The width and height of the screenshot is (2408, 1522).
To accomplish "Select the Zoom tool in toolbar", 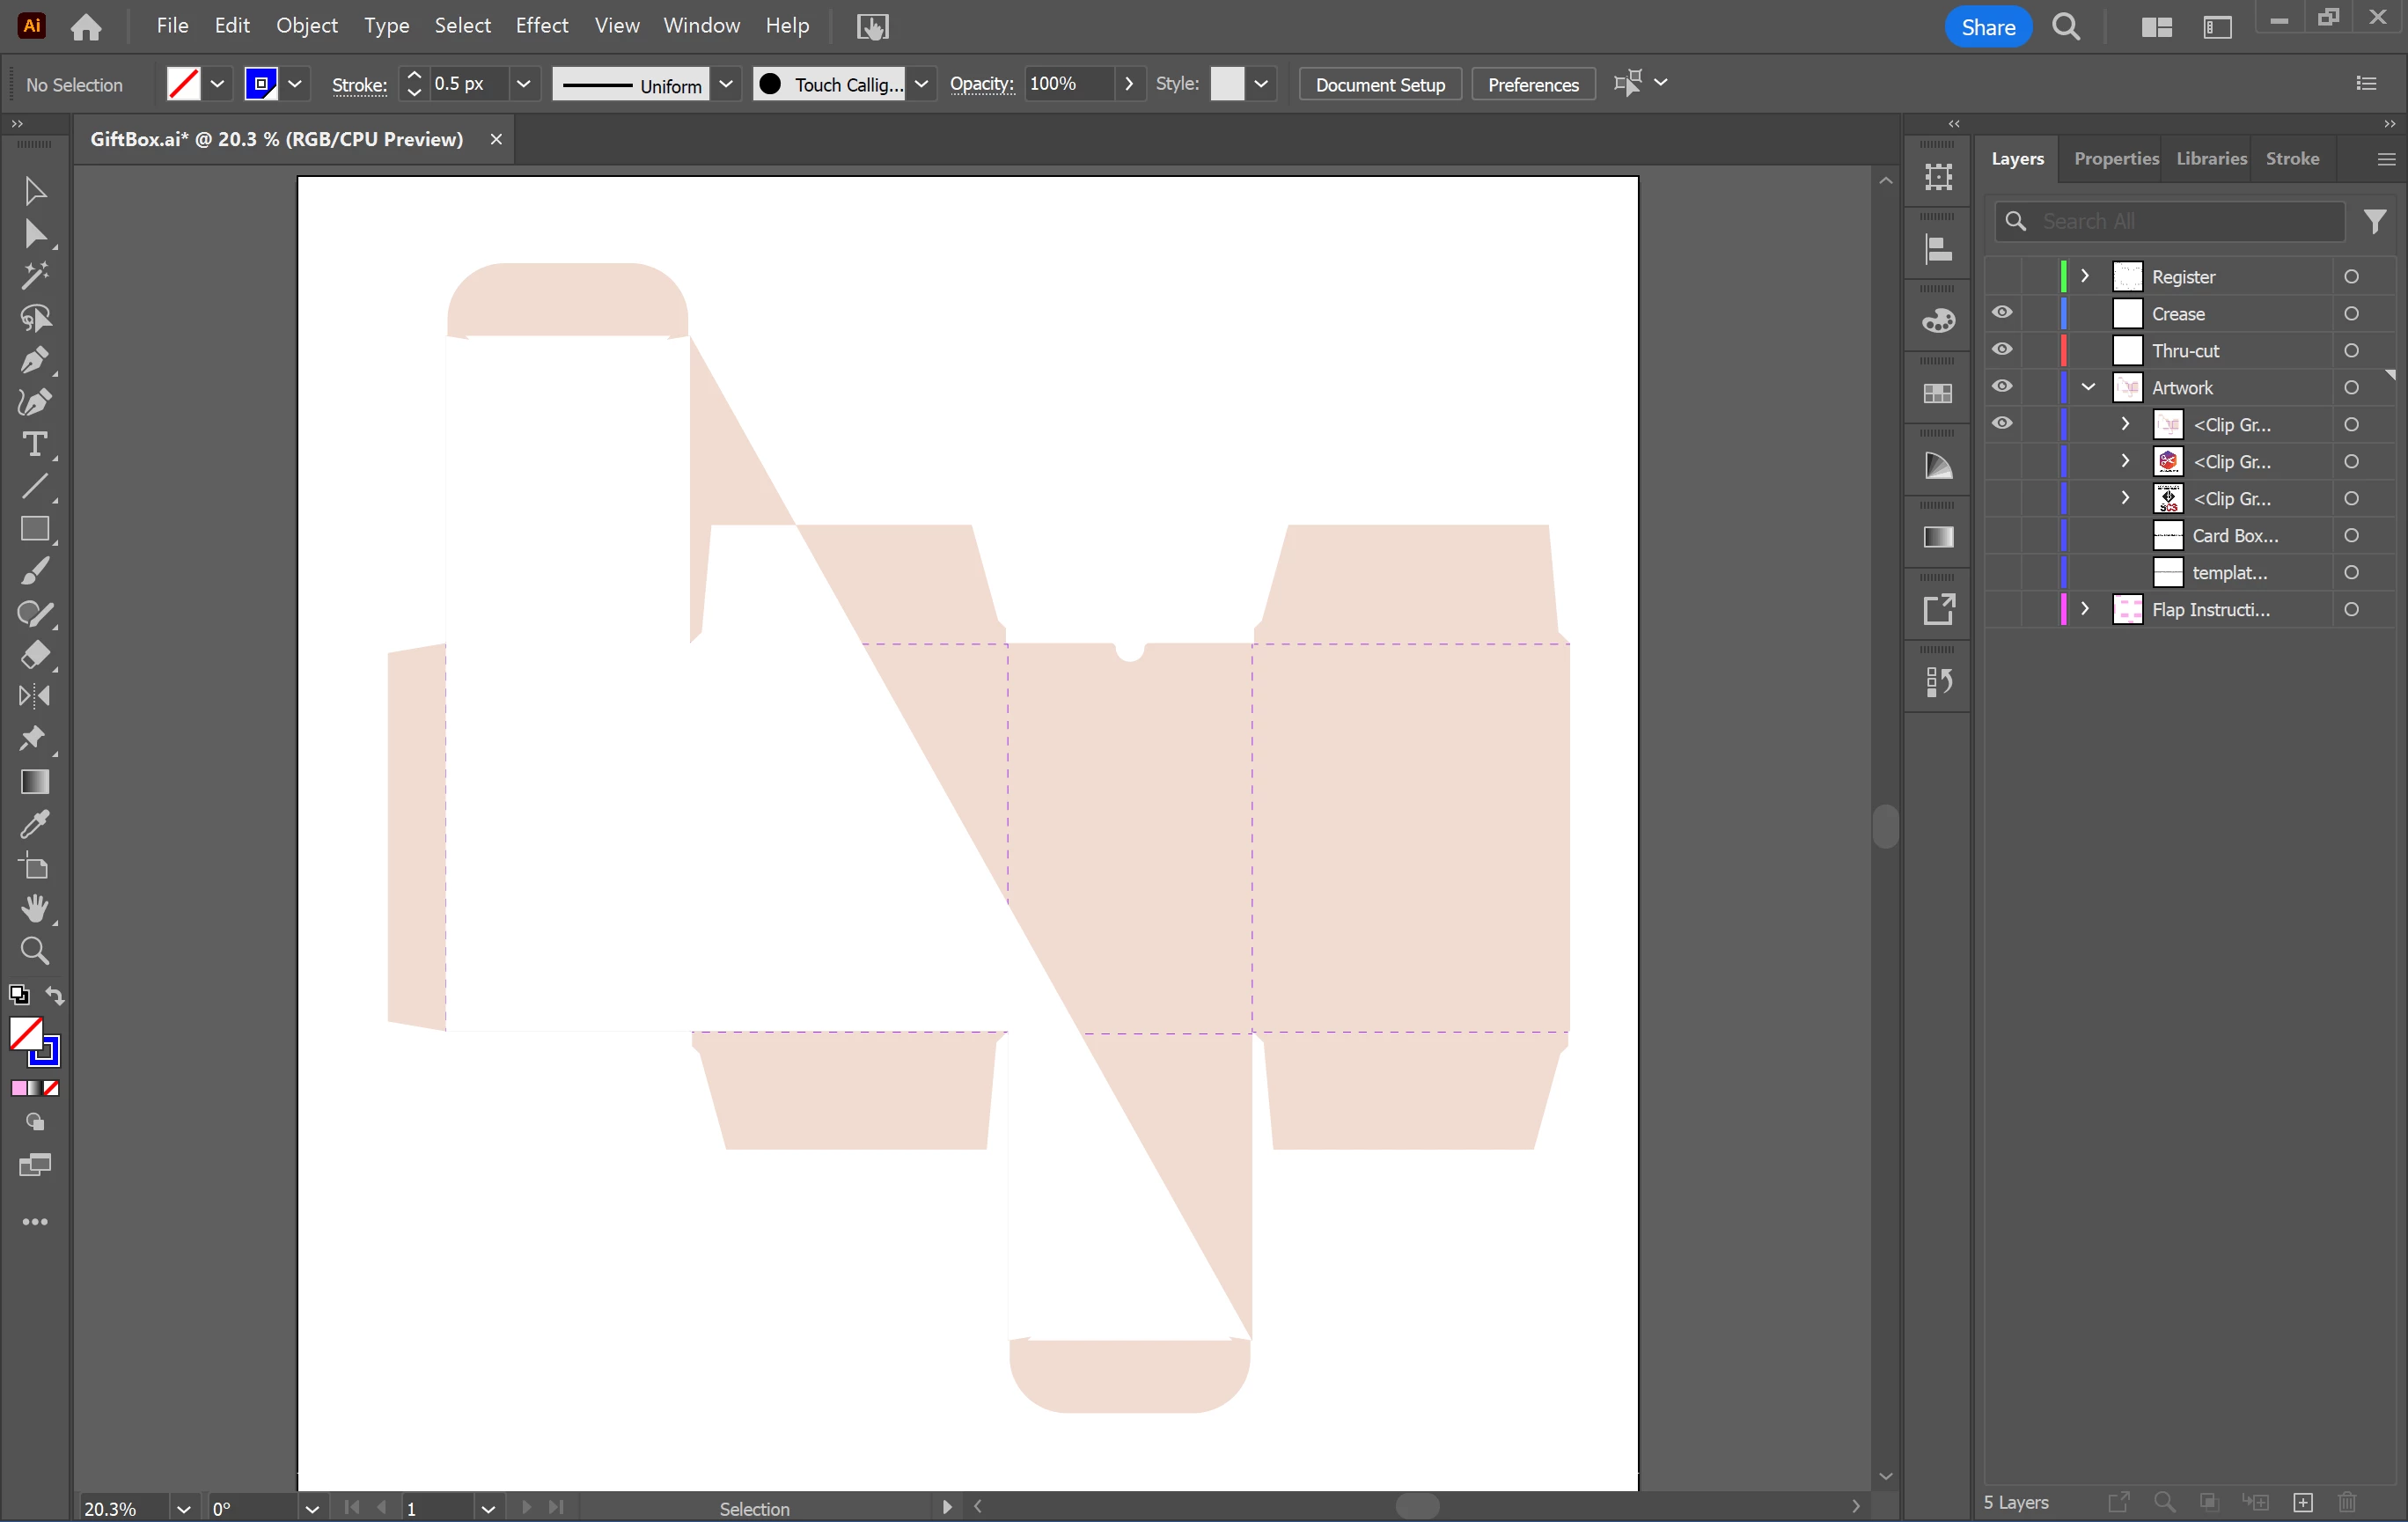I will coord(34,950).
